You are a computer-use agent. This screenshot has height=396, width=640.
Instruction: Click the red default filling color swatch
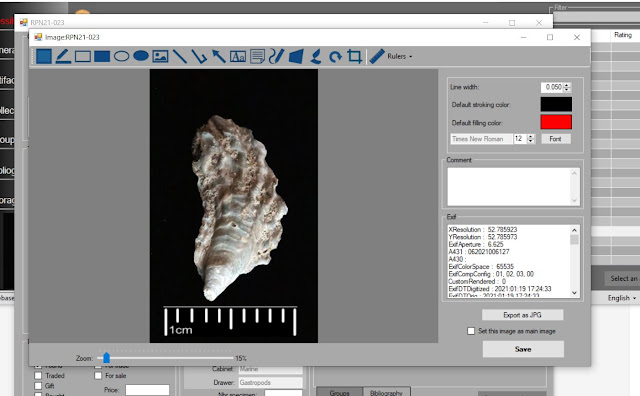click(x=556, y=122)
